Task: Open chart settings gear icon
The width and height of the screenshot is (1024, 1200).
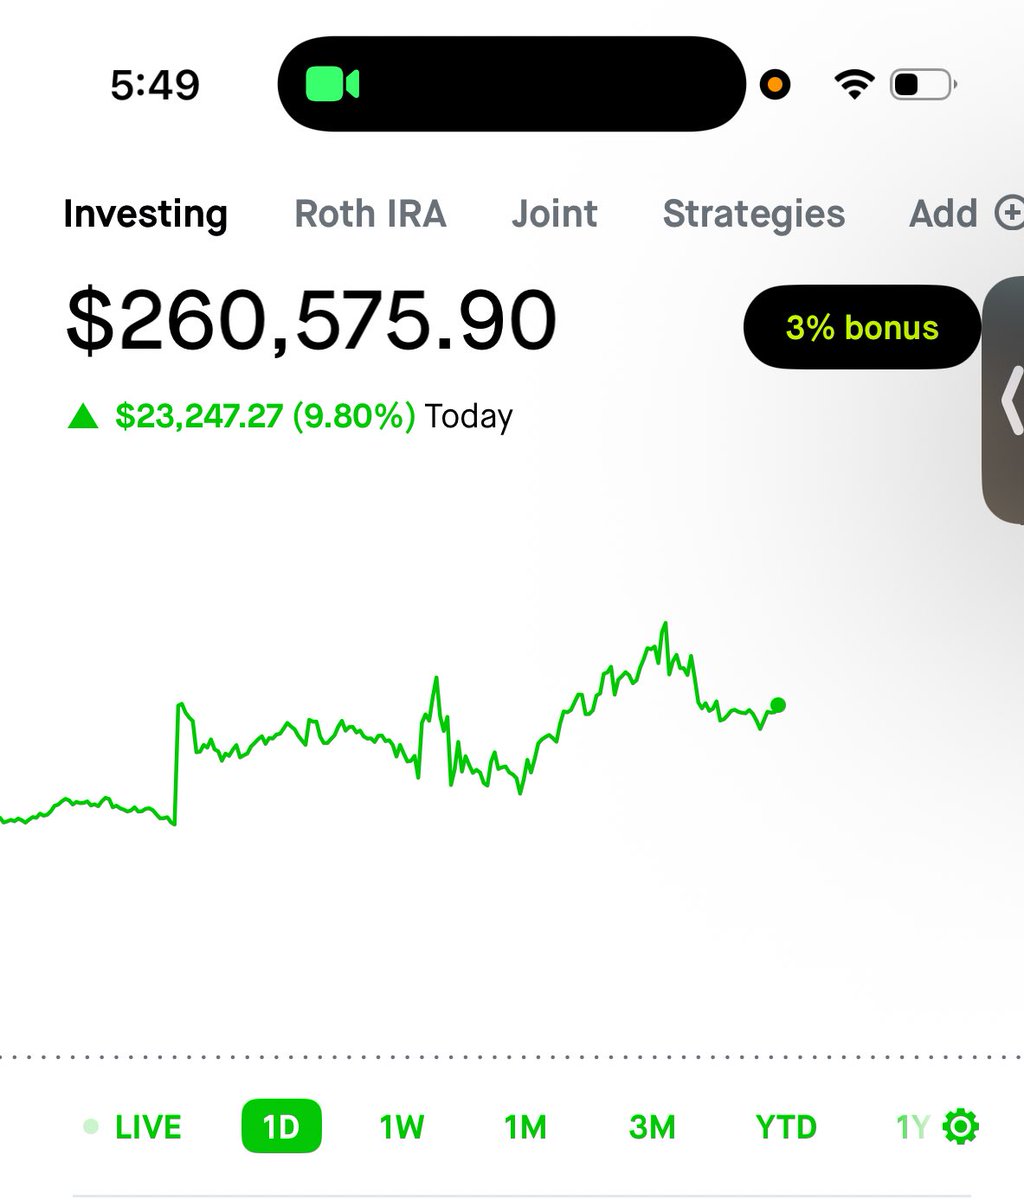Action: pos(961,1127)
